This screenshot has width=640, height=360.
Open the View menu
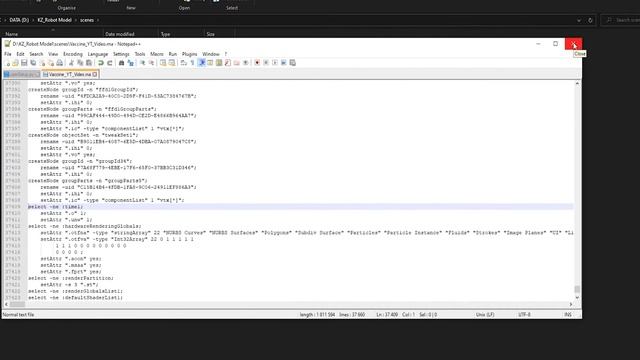point(53,54)
